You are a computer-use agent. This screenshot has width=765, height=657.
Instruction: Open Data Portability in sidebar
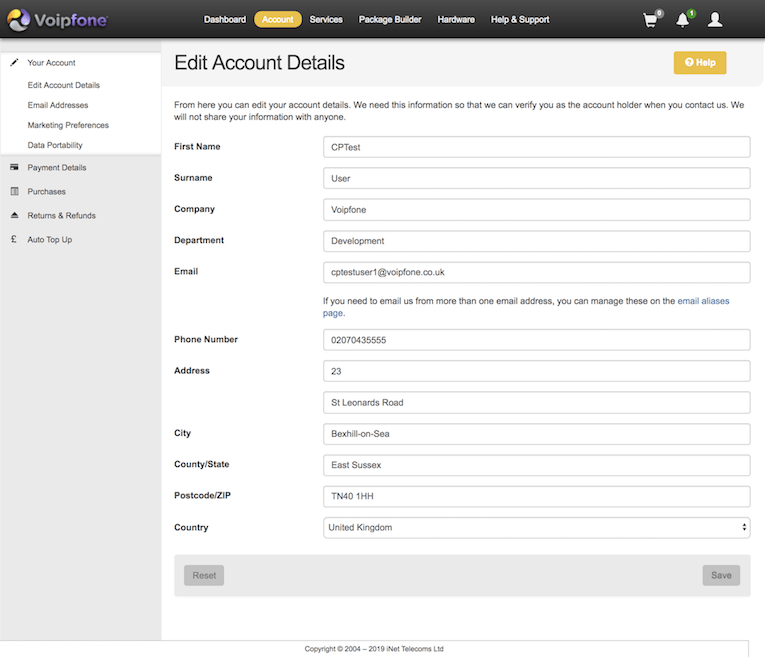[55, 145]
